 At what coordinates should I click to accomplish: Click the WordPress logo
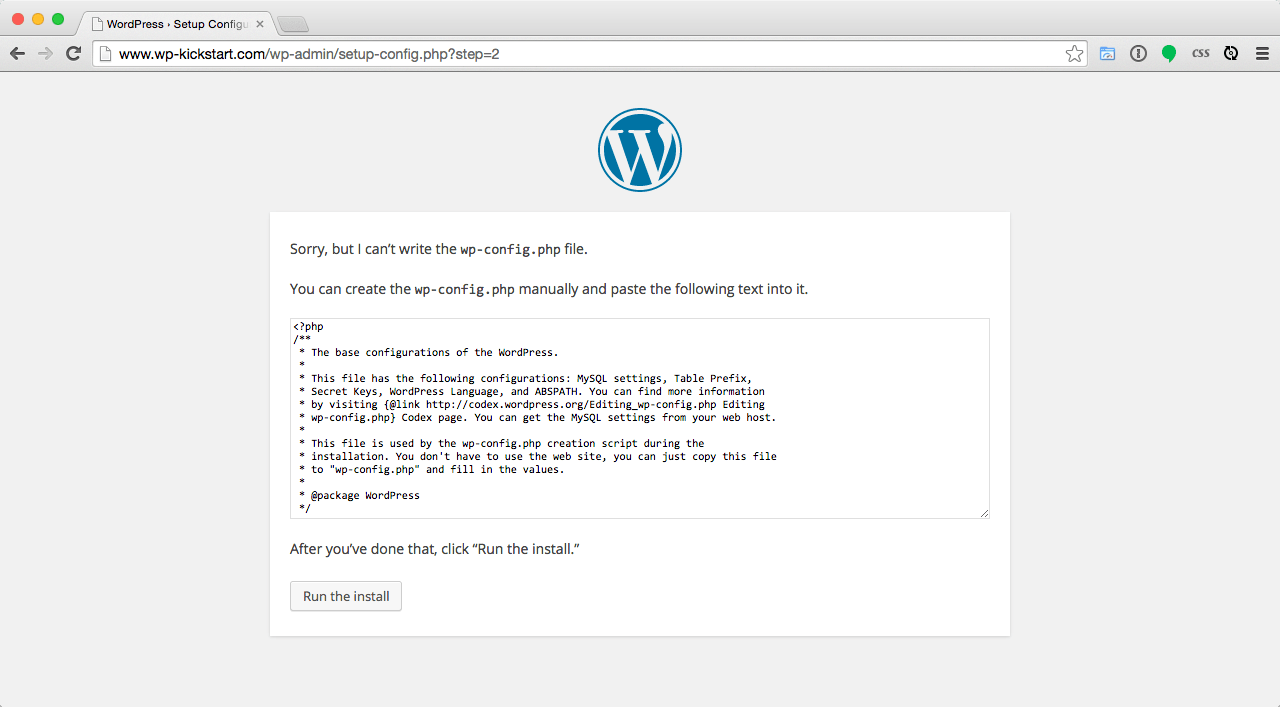coord(640,150)
